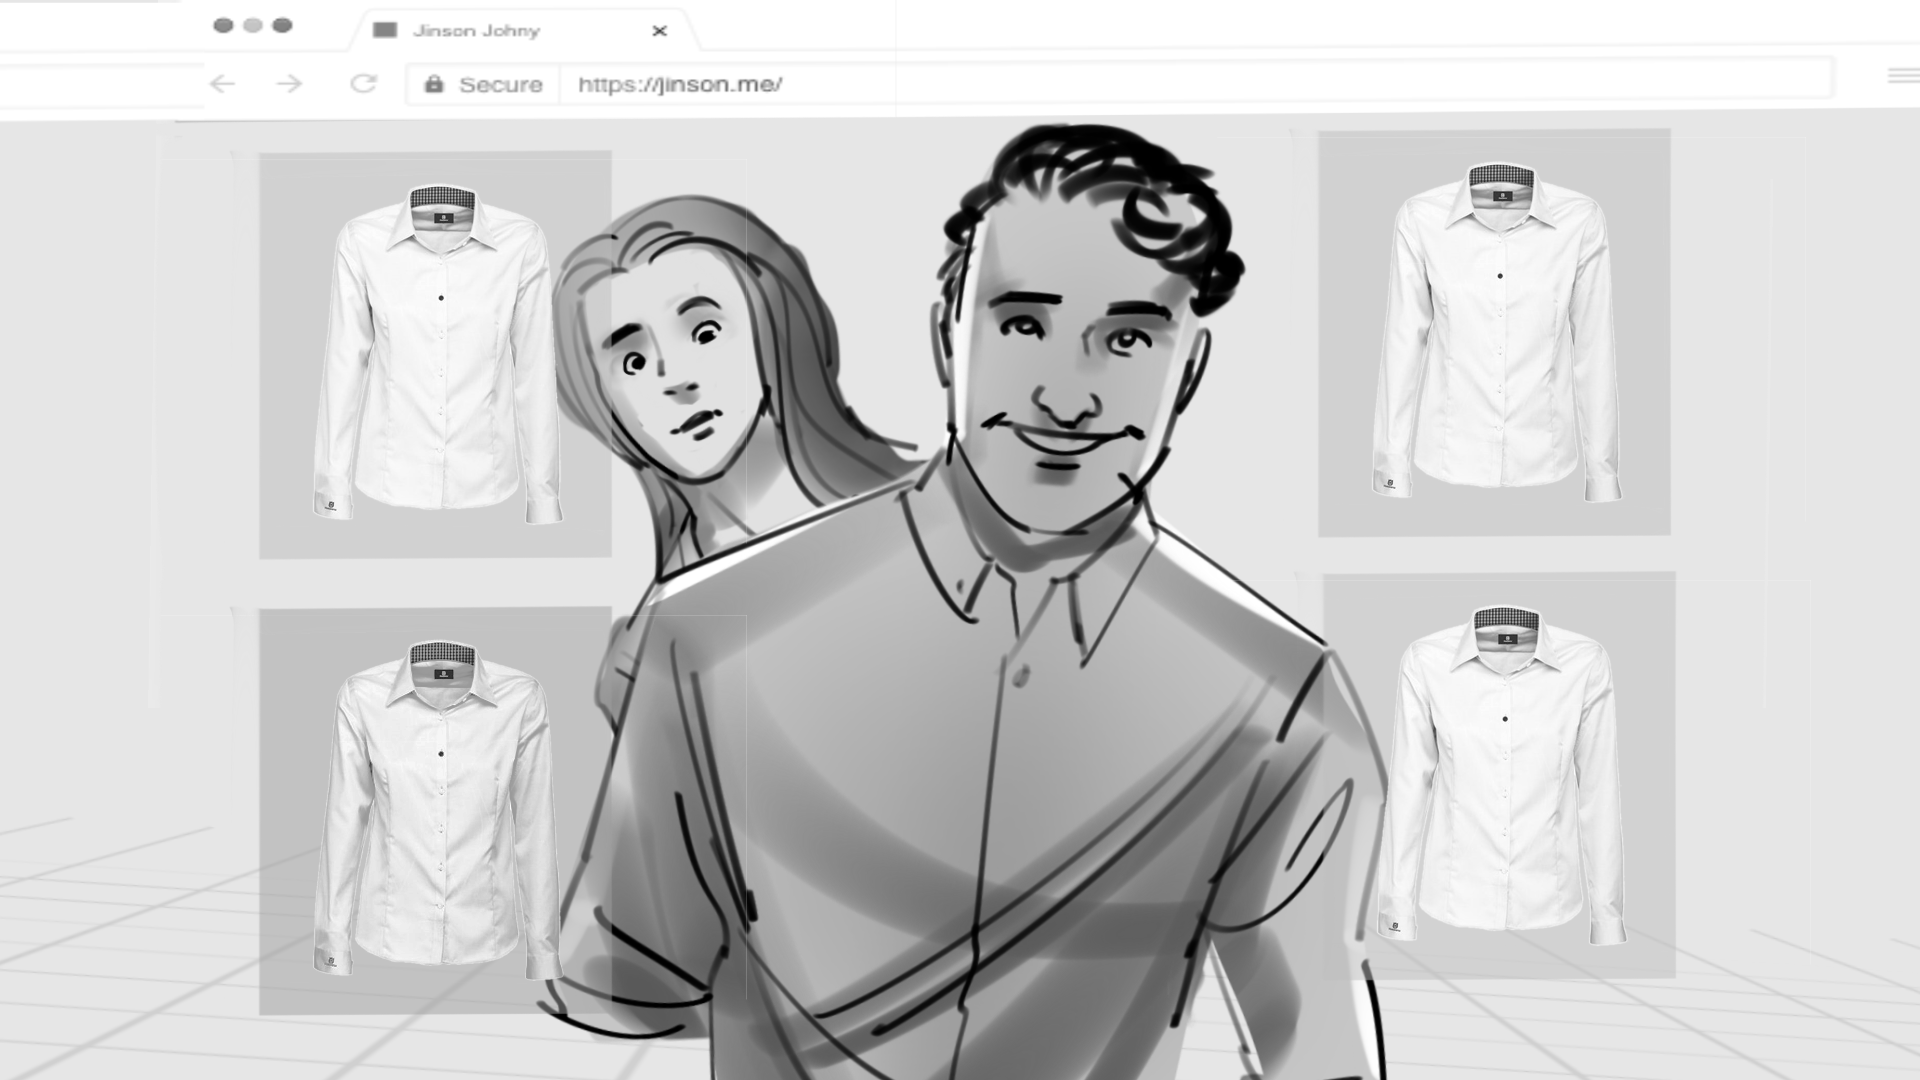The height and width of the screenshot is (1080, 1920).
Task: Click the third dark window dot
Action: (283, 25)
